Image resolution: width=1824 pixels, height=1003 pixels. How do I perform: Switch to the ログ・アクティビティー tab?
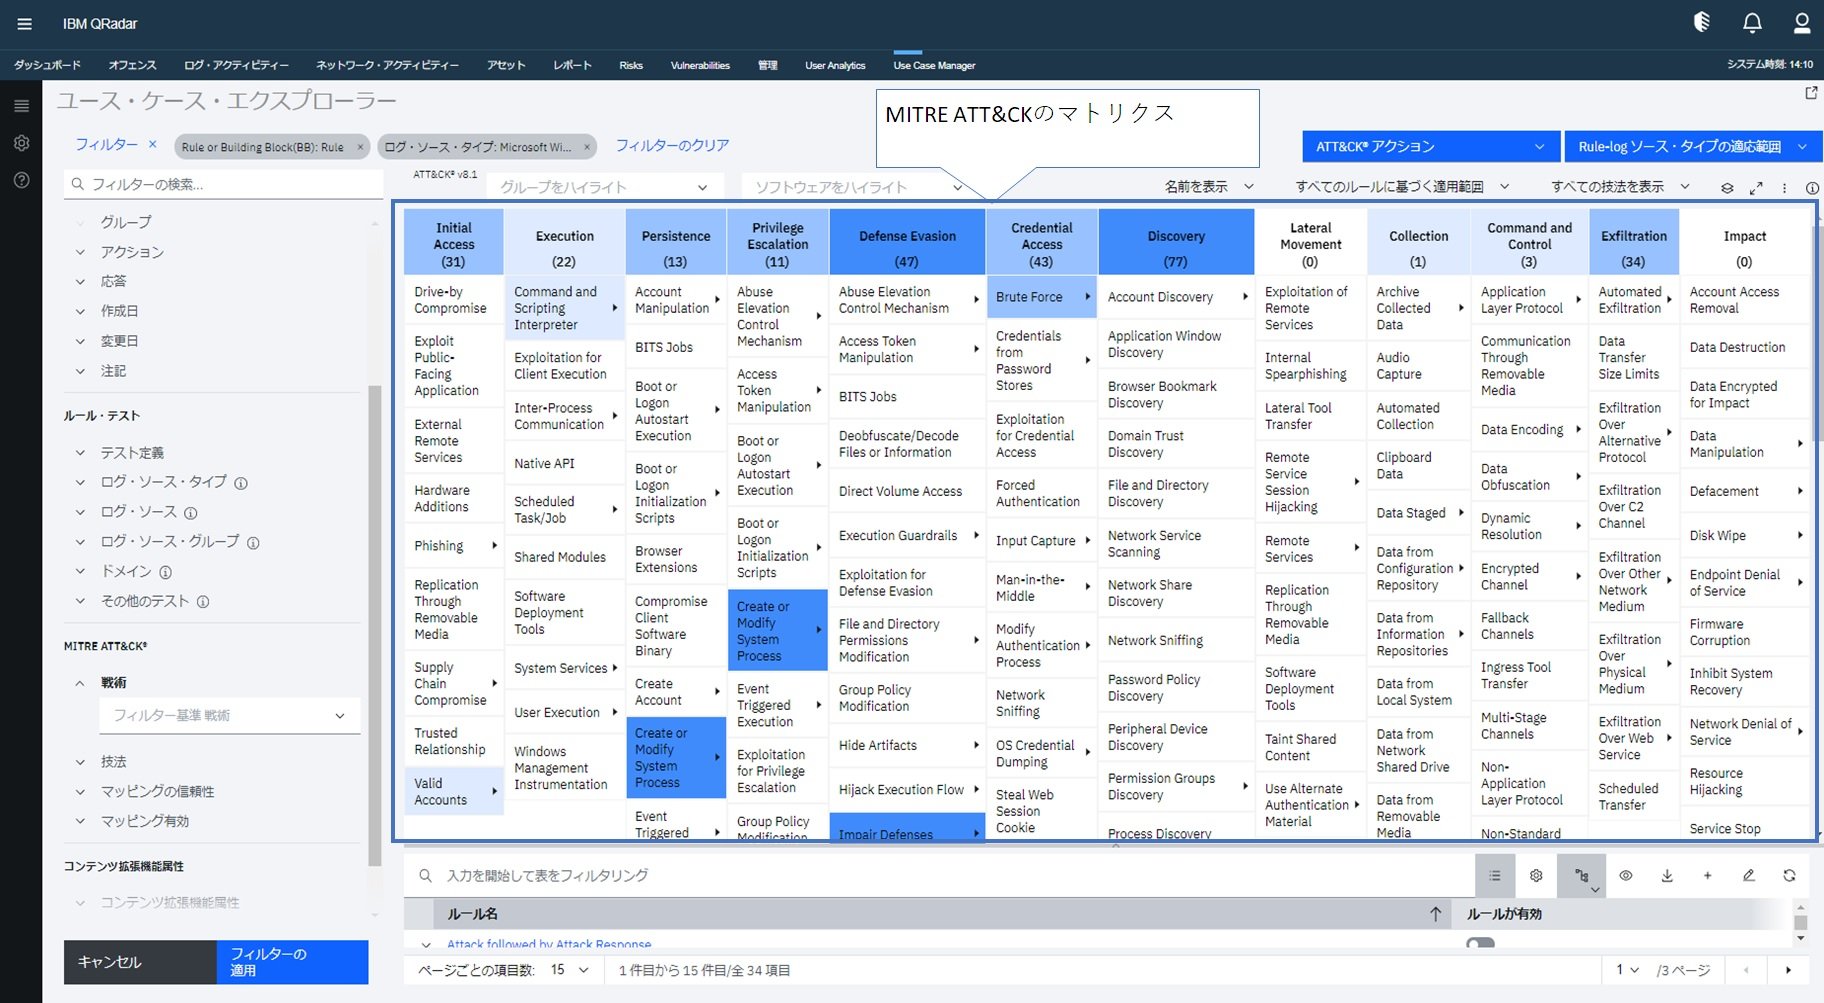[236, 65]
